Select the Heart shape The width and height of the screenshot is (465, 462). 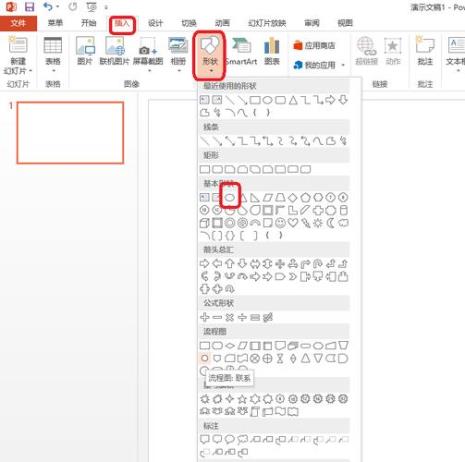coord(293,223)
